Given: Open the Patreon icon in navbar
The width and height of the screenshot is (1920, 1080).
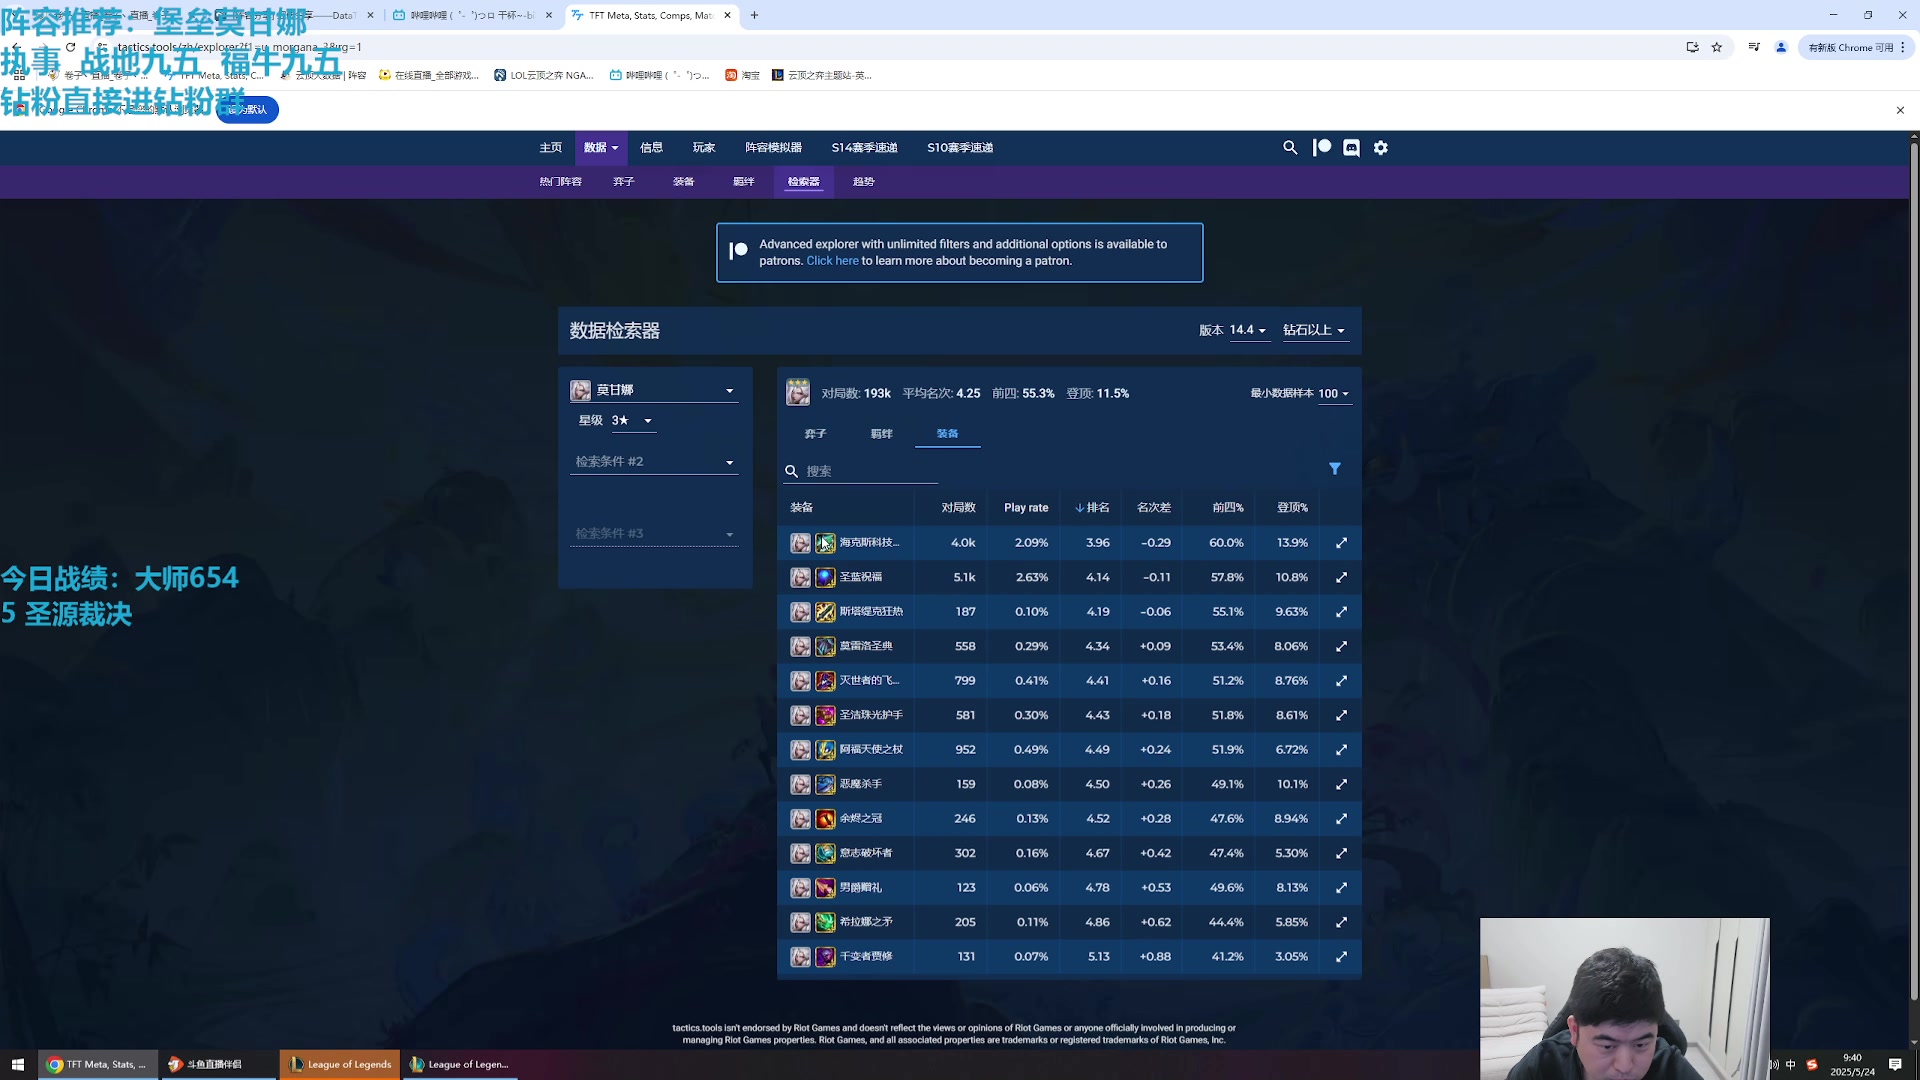Looking at the screenshot, I should 1322,147.
